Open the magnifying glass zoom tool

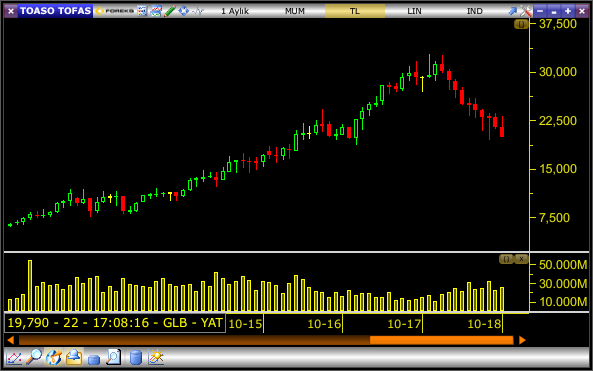click(x=34, y=357)
